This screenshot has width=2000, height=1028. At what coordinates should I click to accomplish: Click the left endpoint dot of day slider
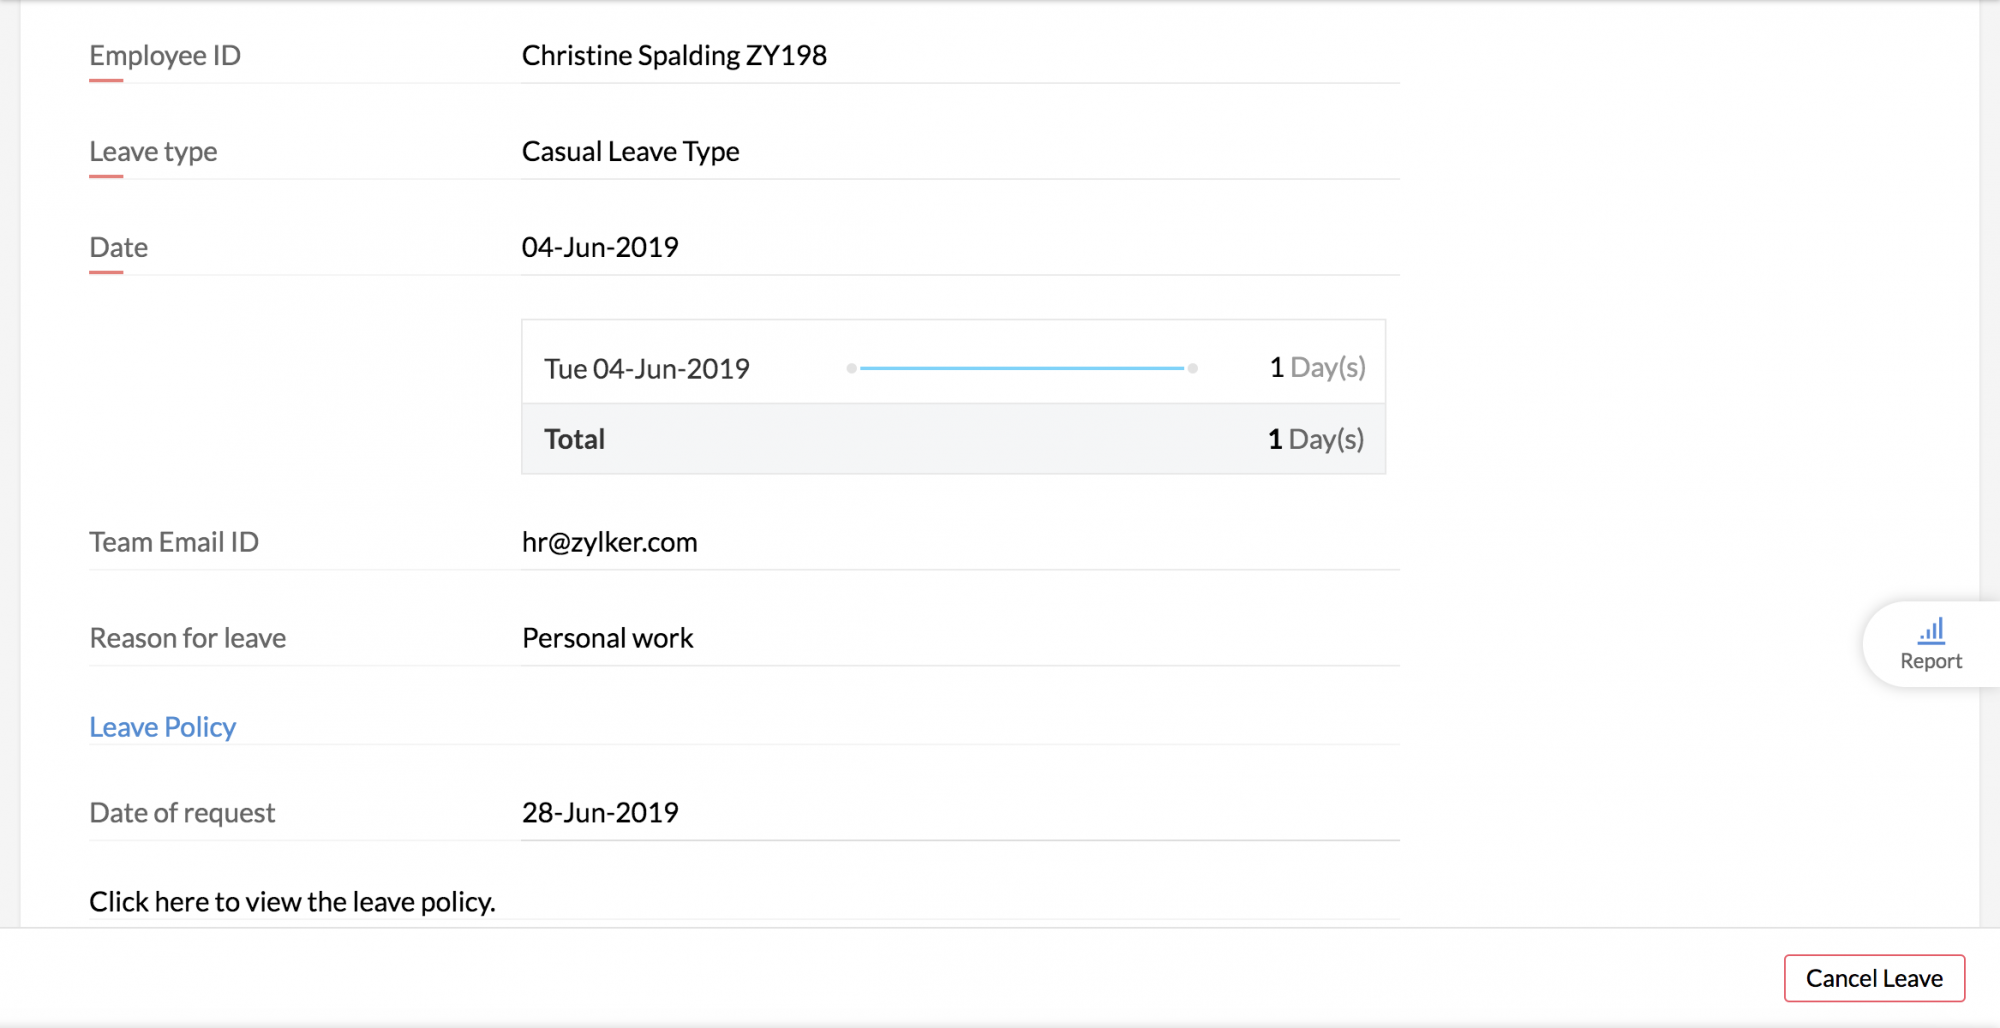coord(851,368)
